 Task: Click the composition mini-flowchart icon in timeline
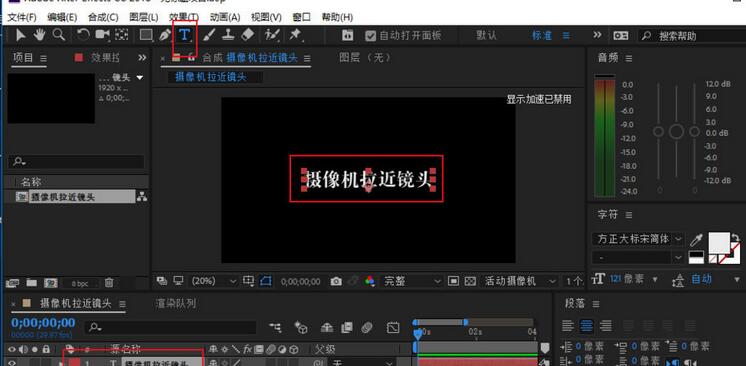(275, 327)
